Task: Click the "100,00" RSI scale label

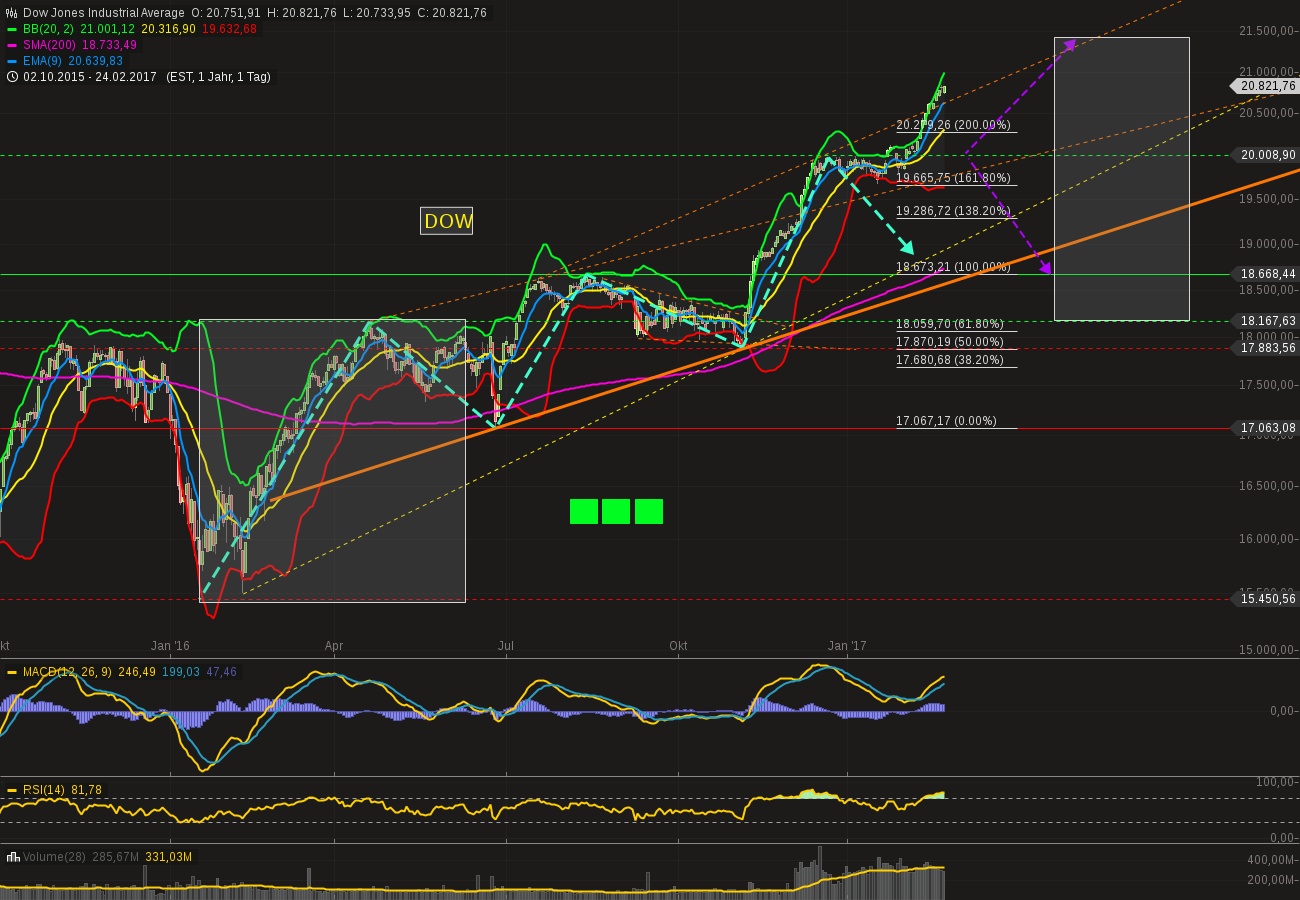Action: tap(1275, 782)
